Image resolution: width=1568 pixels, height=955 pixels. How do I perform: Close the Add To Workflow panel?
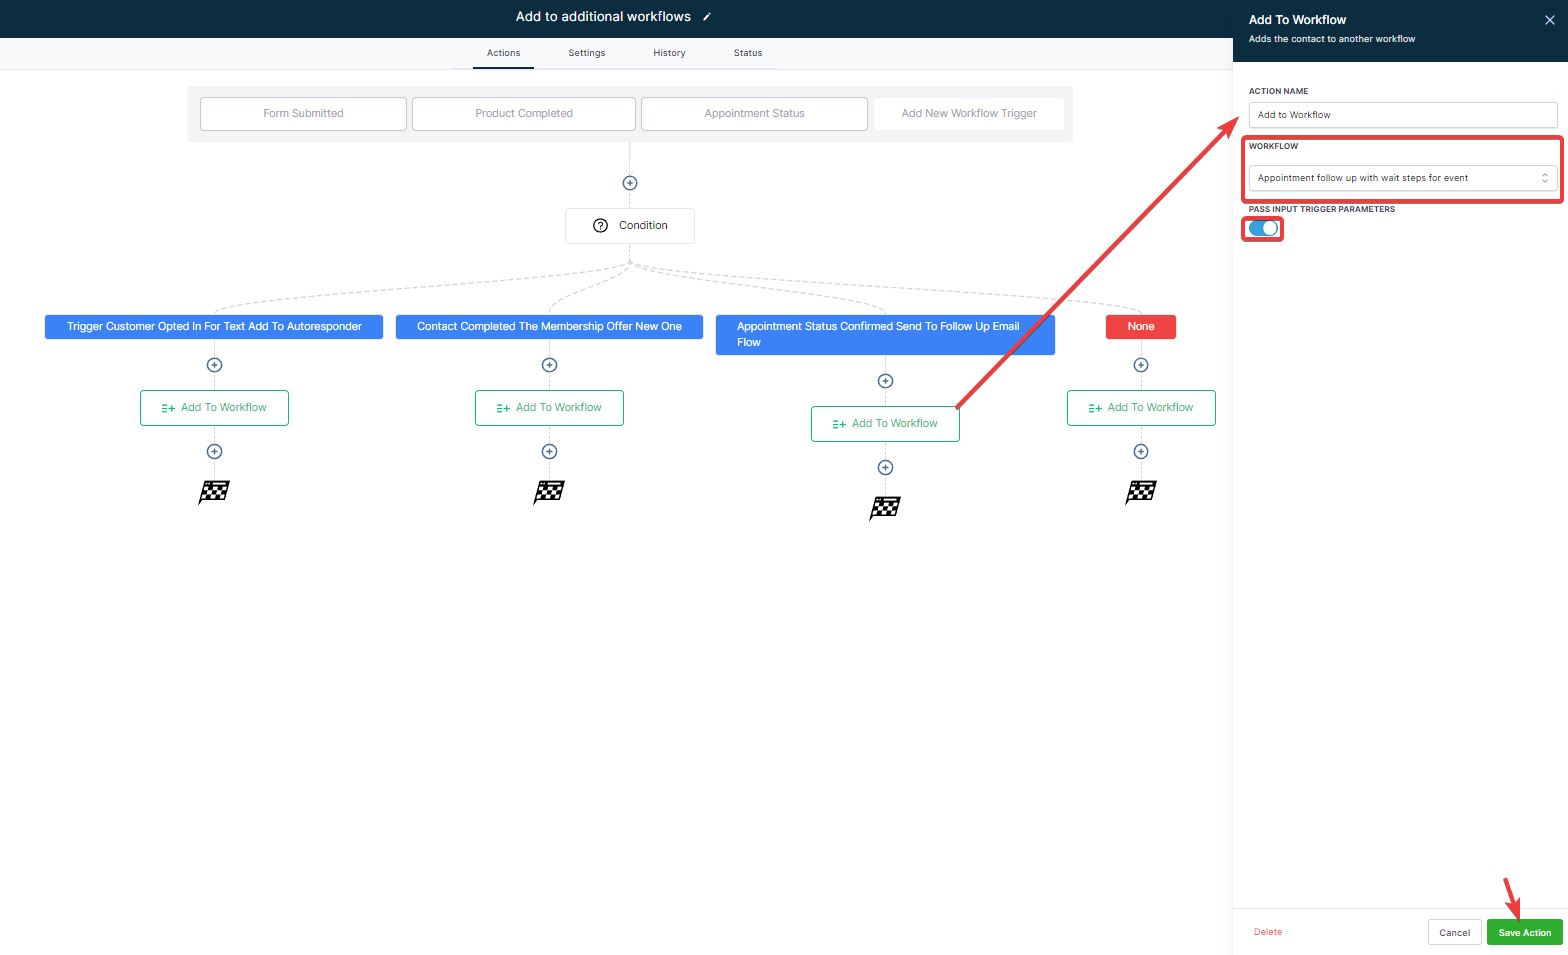(1549, 20)
